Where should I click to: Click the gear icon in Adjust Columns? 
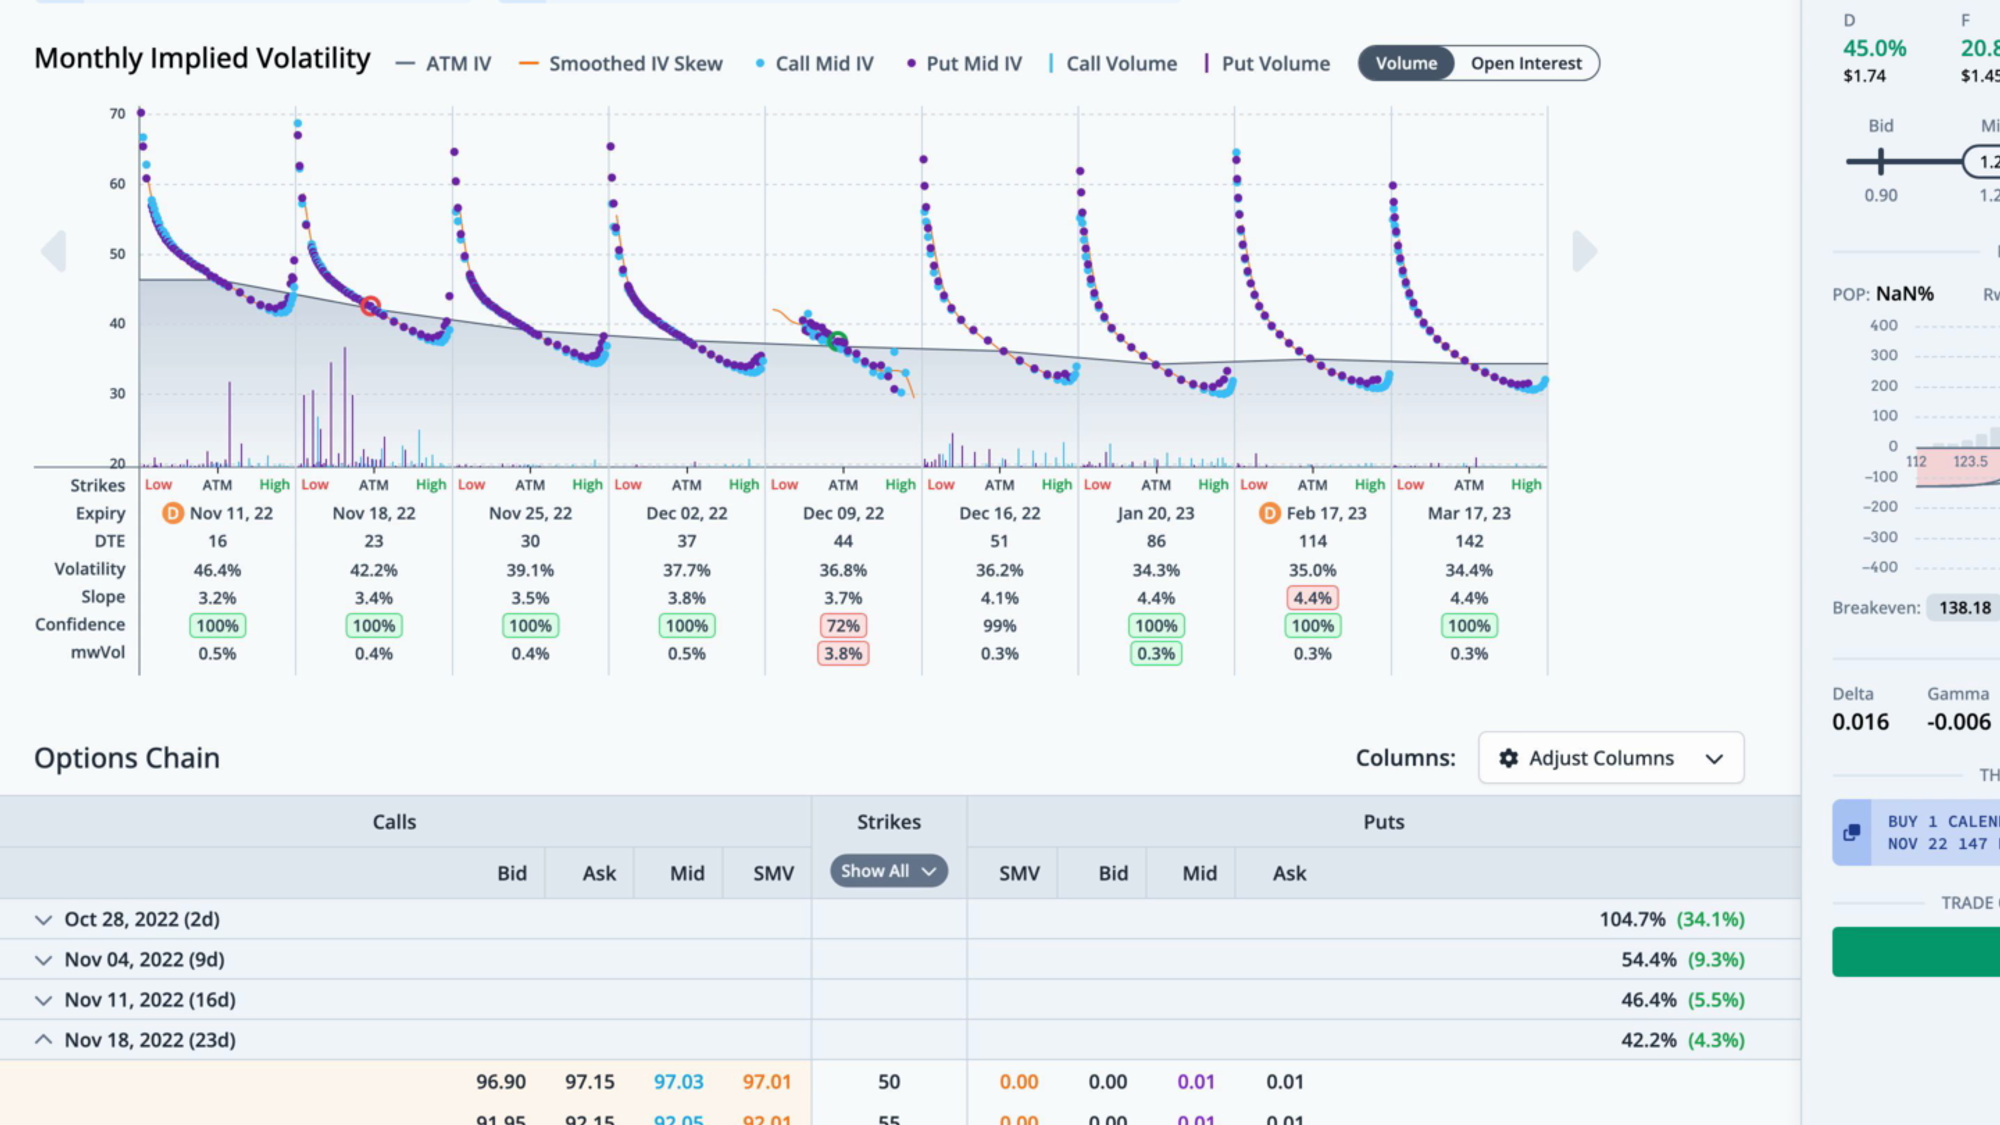(x=1508, y=758)
